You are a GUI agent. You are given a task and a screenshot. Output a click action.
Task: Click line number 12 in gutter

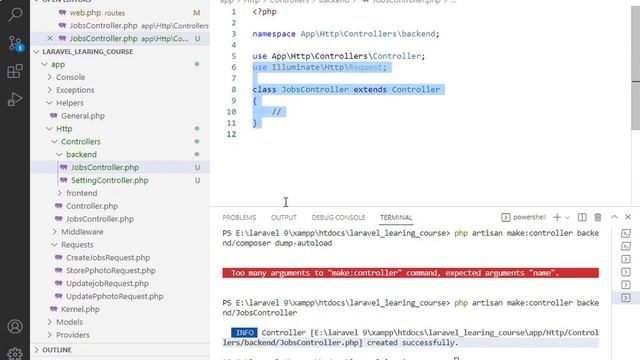(231, 134)
